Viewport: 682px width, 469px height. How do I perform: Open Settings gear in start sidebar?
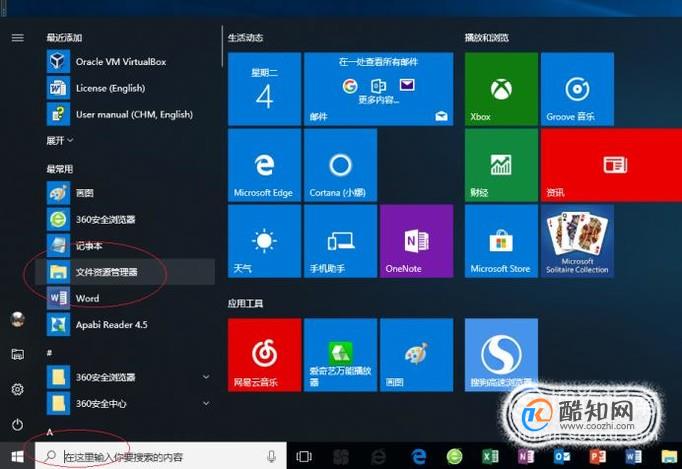(x=17, y=389)
